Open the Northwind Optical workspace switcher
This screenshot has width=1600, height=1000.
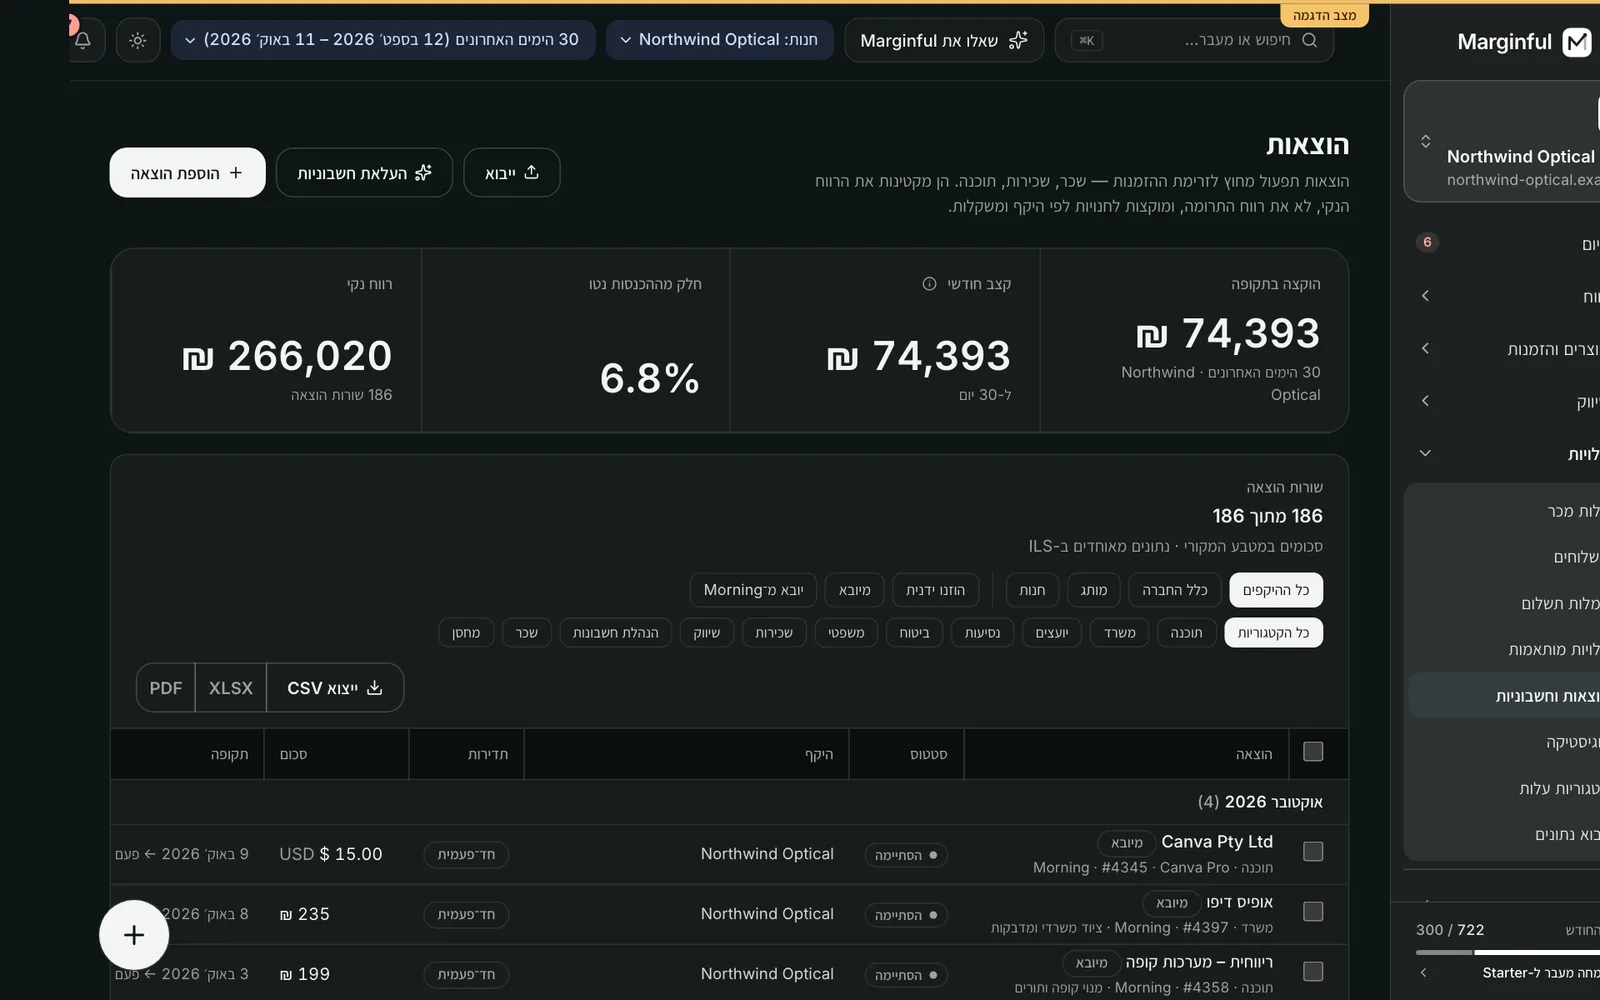tap(1502, 142)
